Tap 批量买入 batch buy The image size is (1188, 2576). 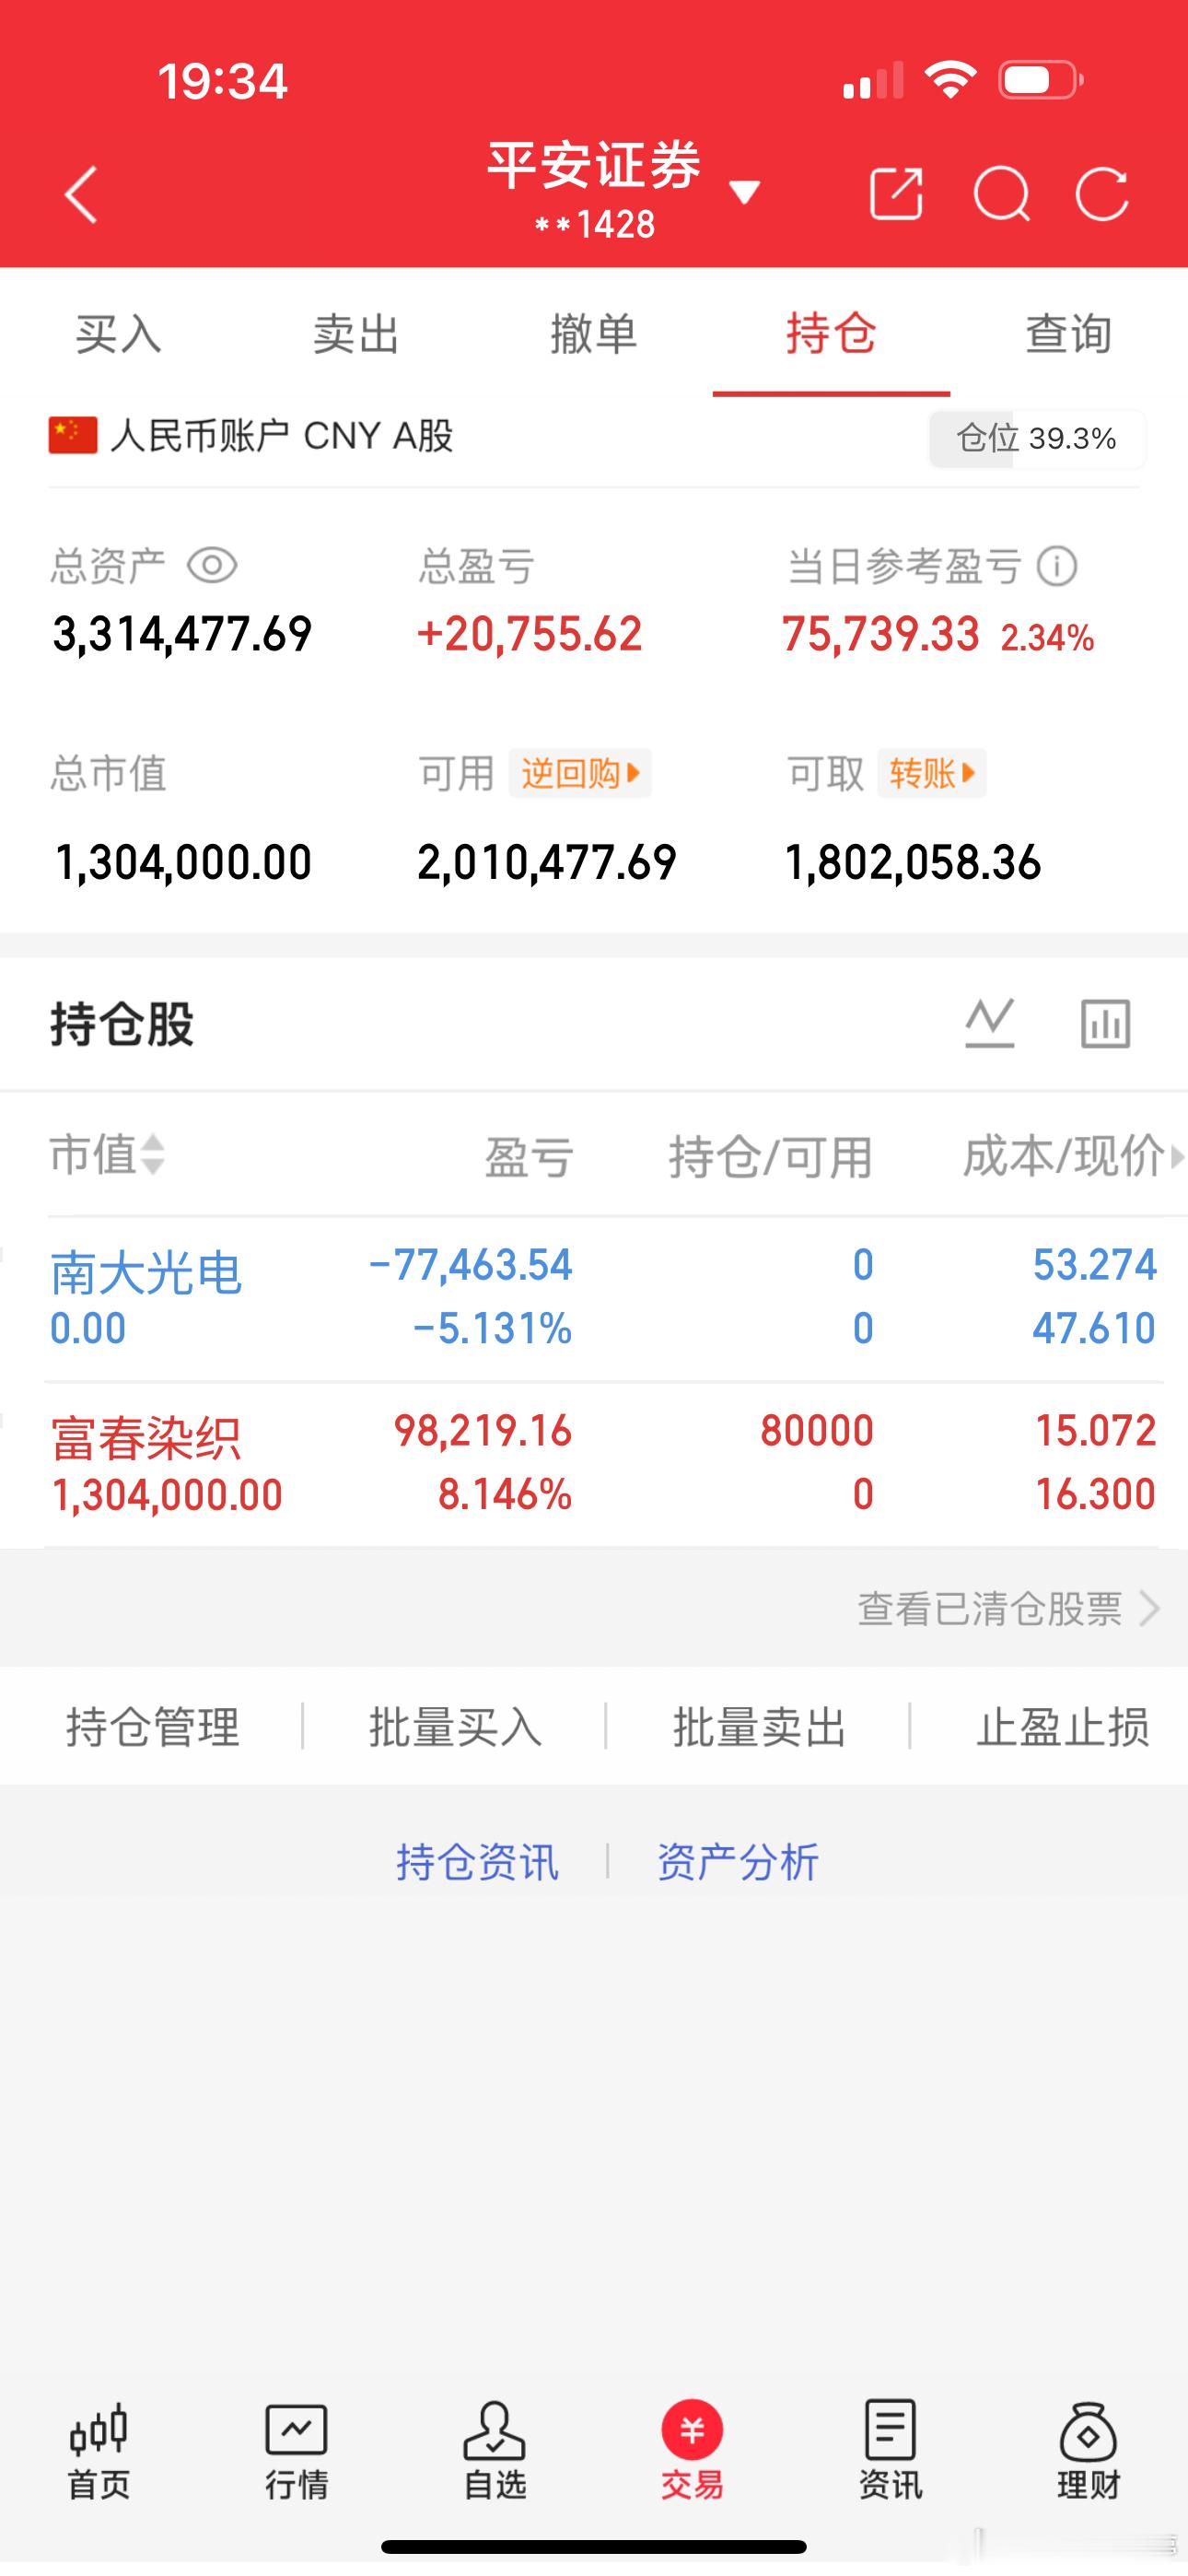(455, 1727)
